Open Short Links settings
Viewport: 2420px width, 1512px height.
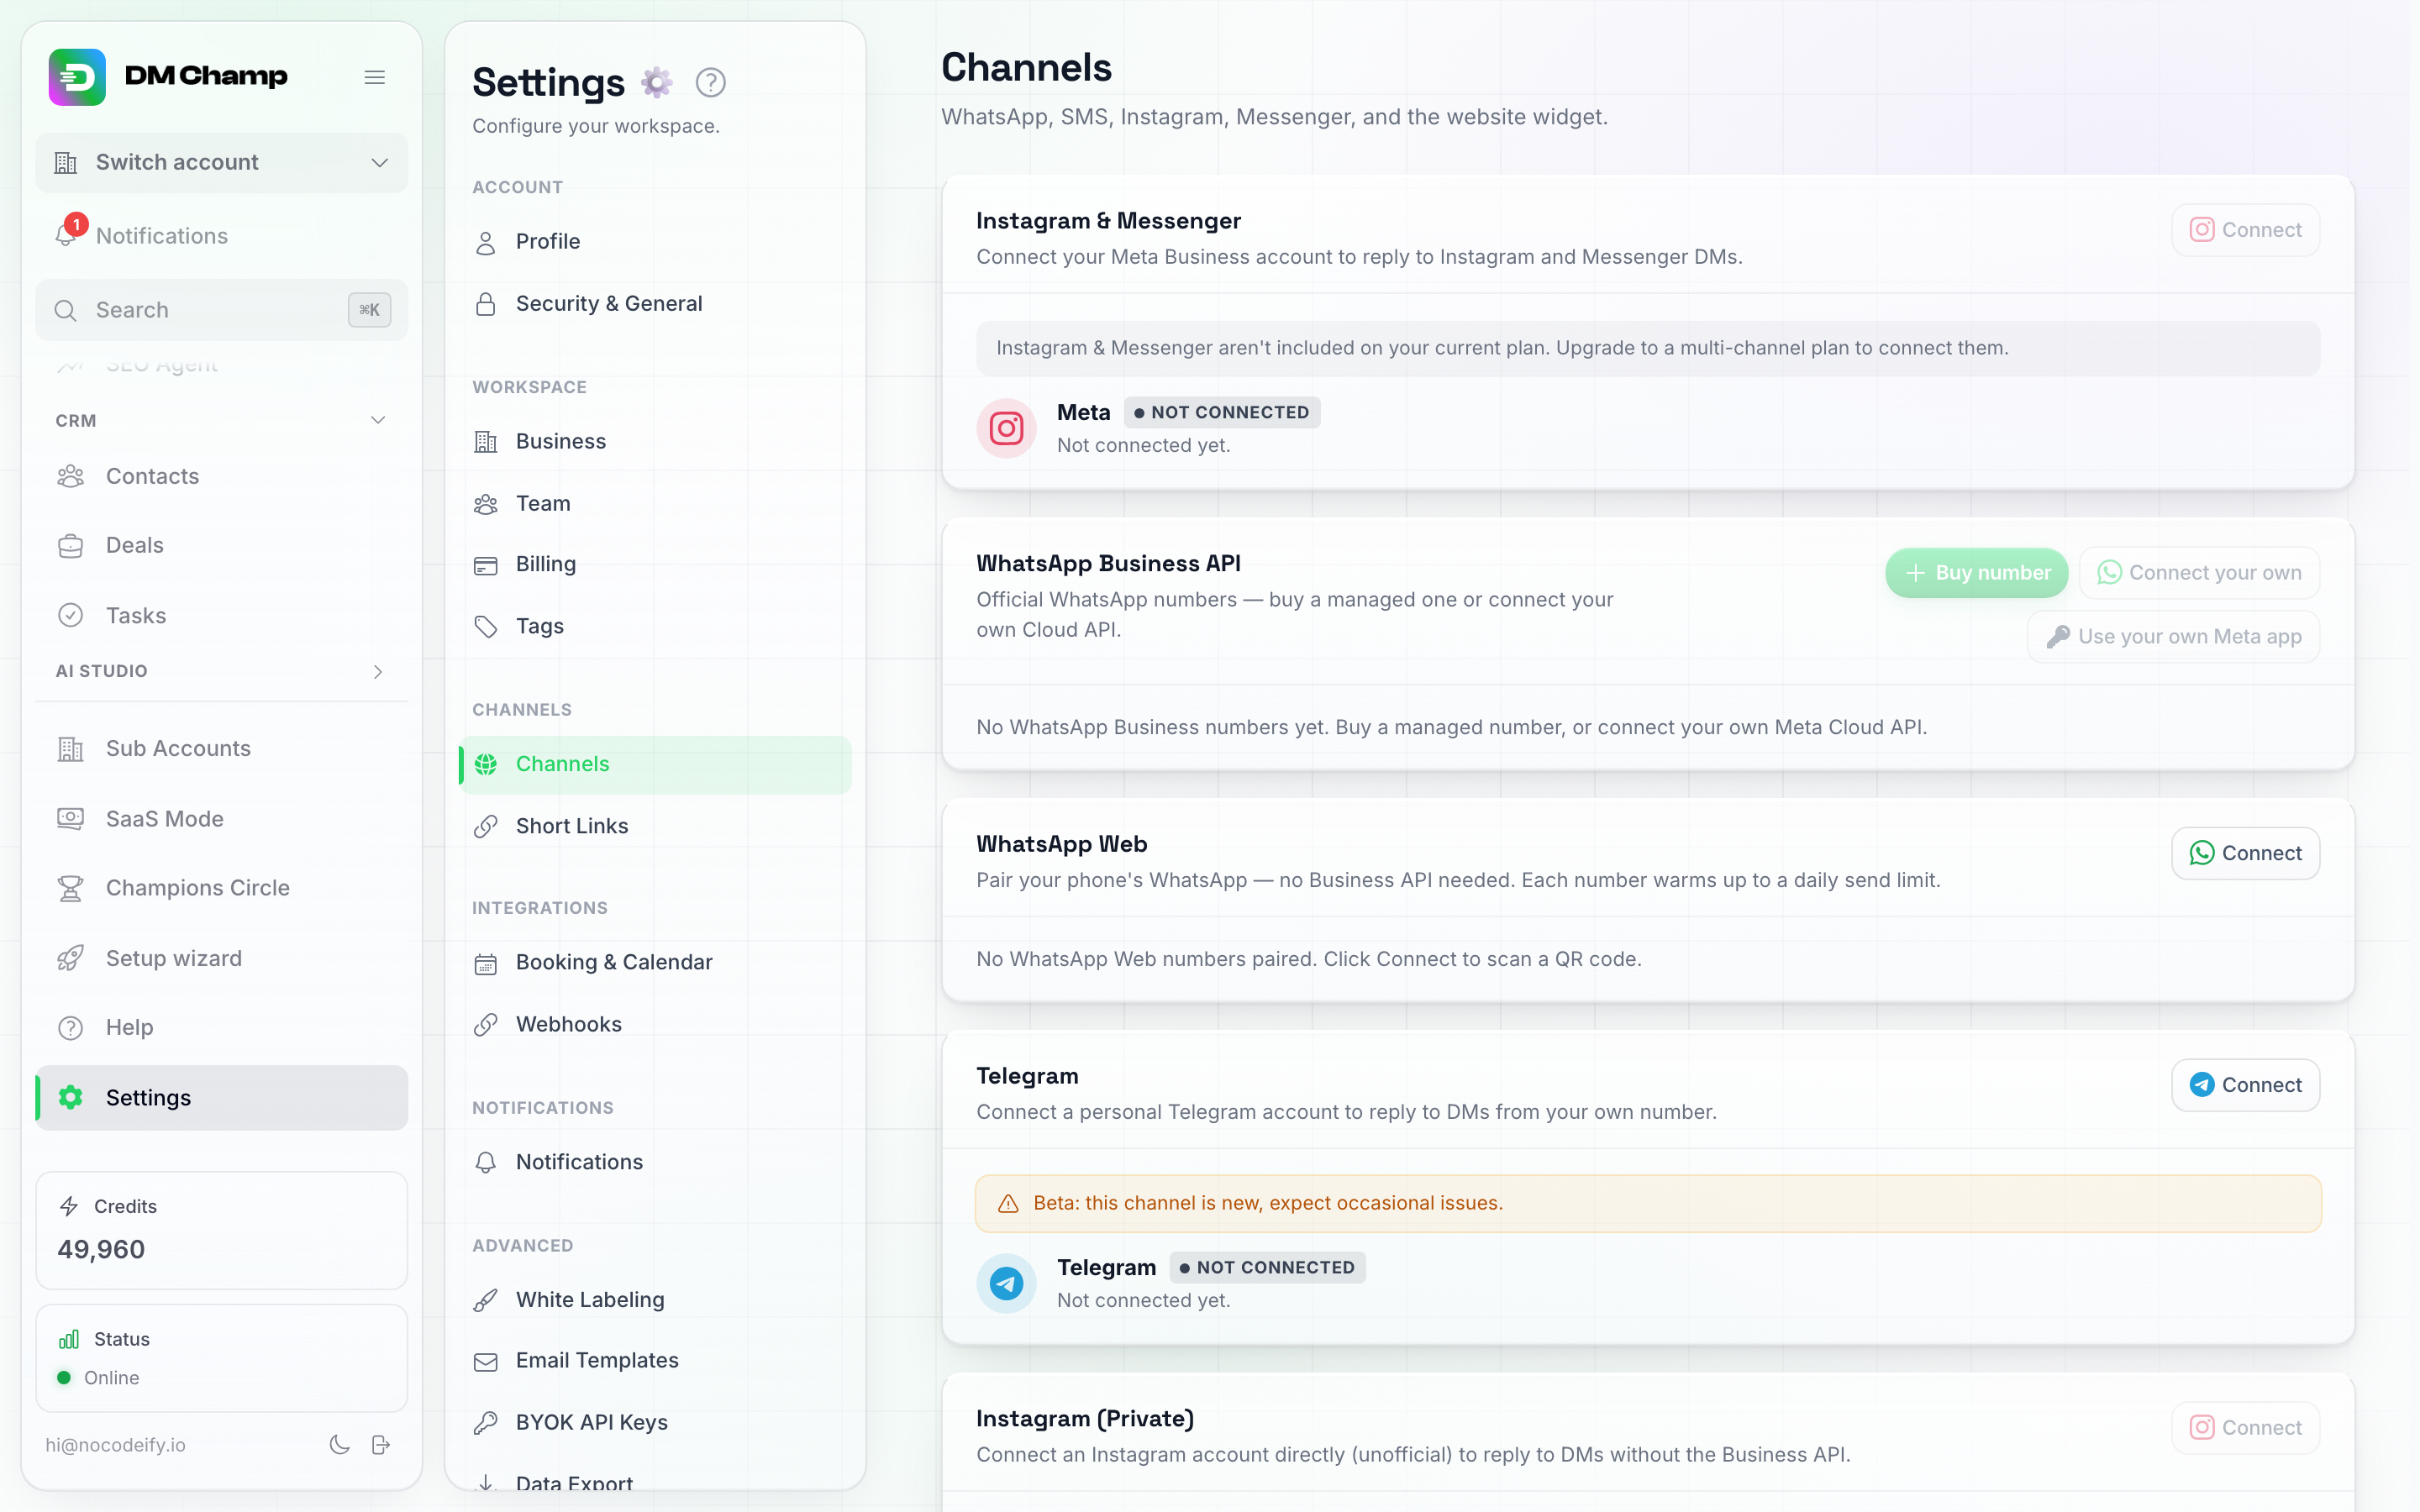pyautogui.click(x=655, y=826)
